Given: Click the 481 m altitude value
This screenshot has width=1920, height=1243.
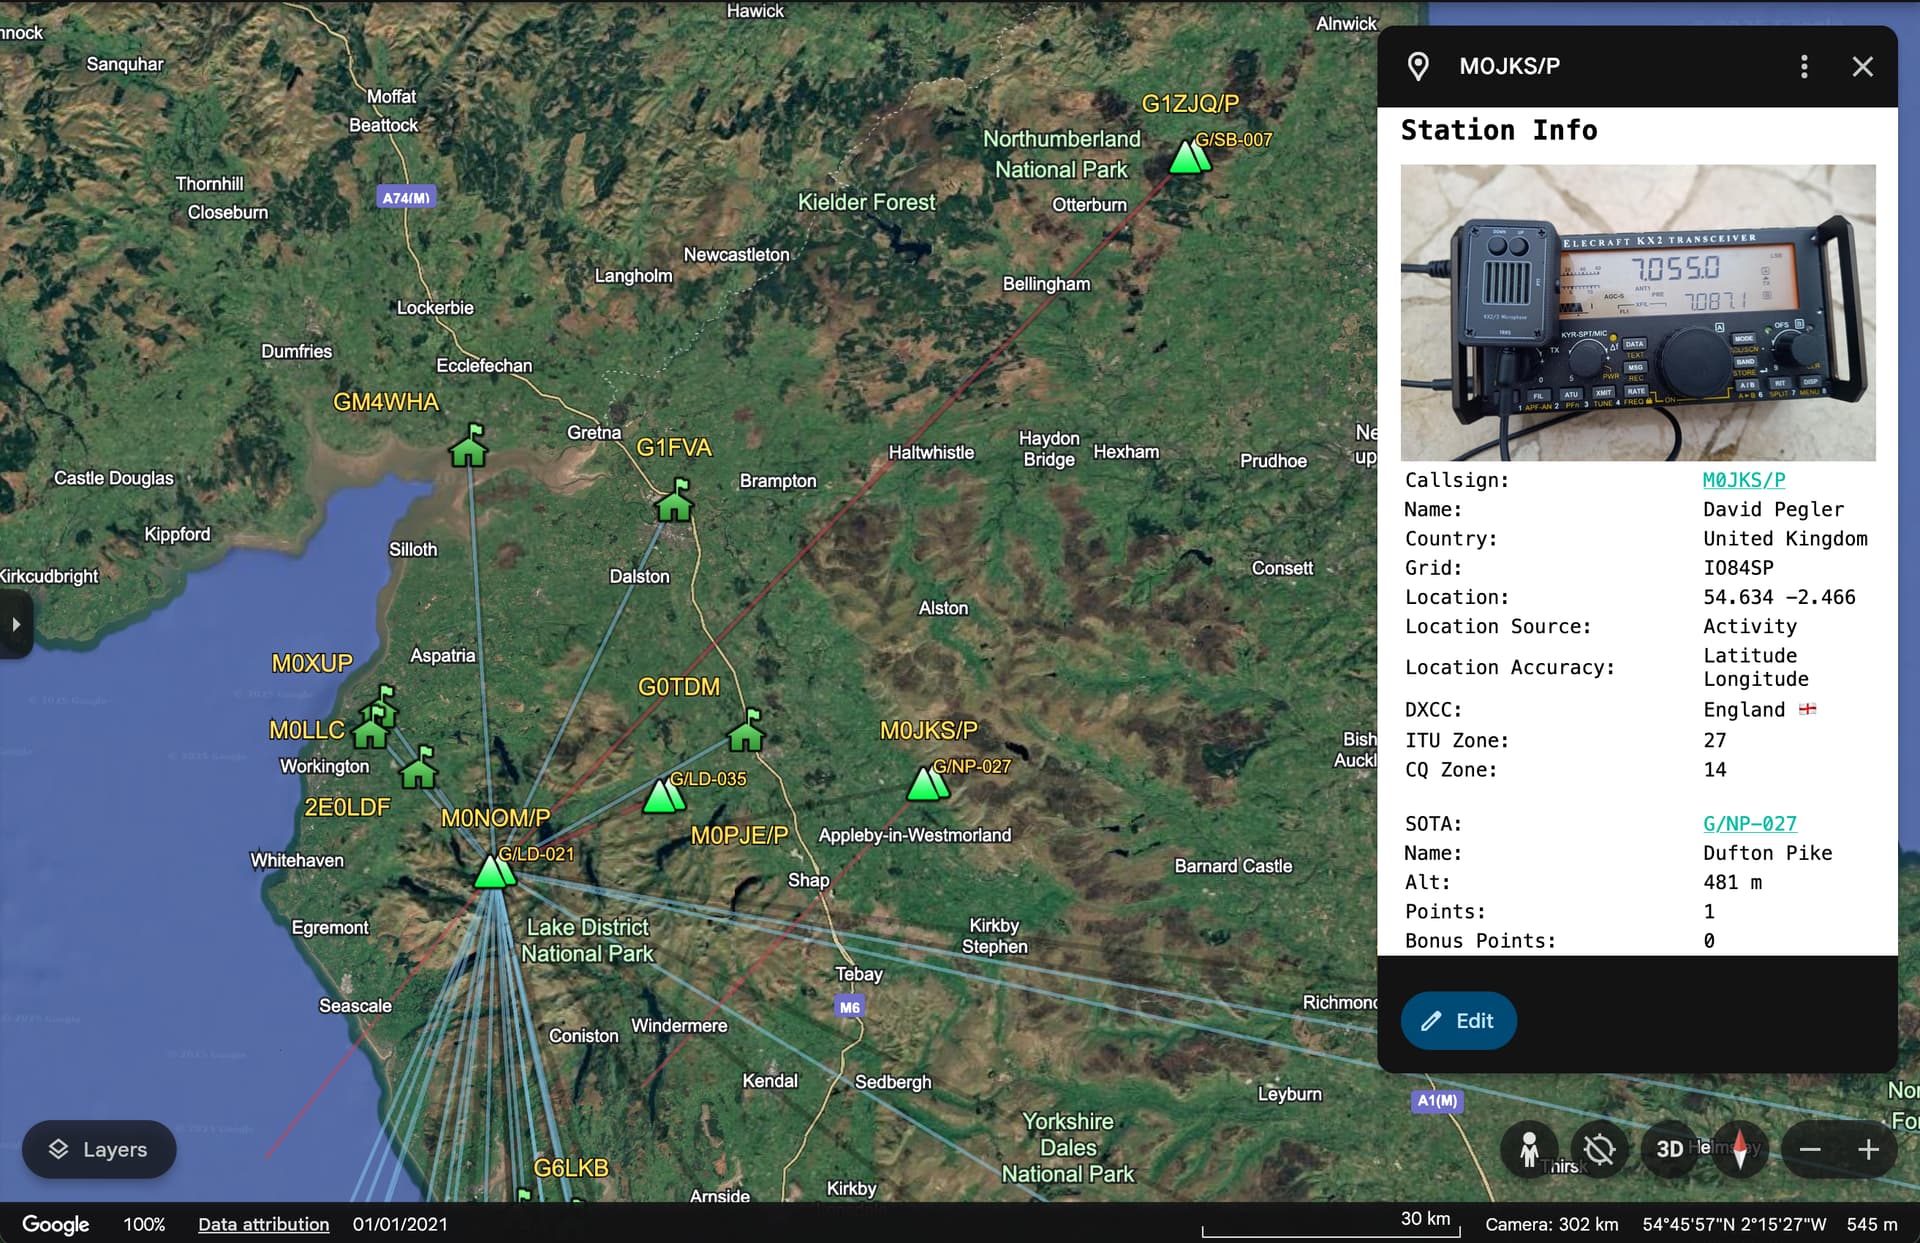Looking at the screenshot, I should (1732, 882).
